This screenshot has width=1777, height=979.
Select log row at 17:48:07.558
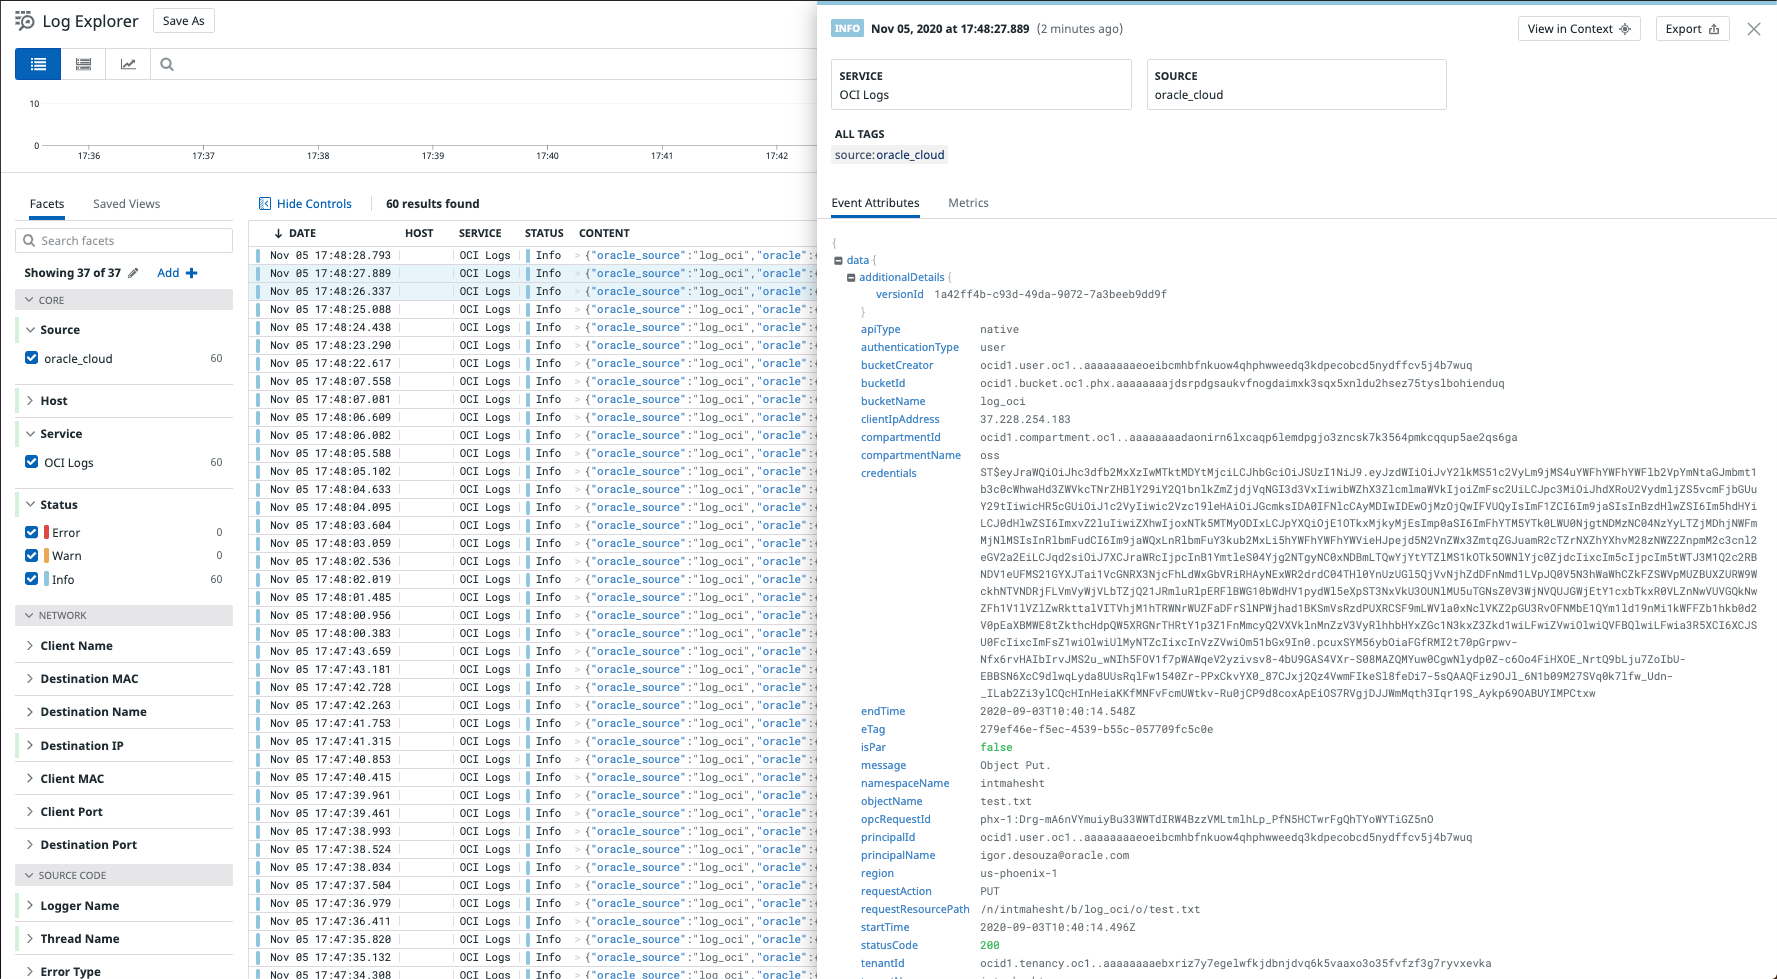click(x=533, y=382)
